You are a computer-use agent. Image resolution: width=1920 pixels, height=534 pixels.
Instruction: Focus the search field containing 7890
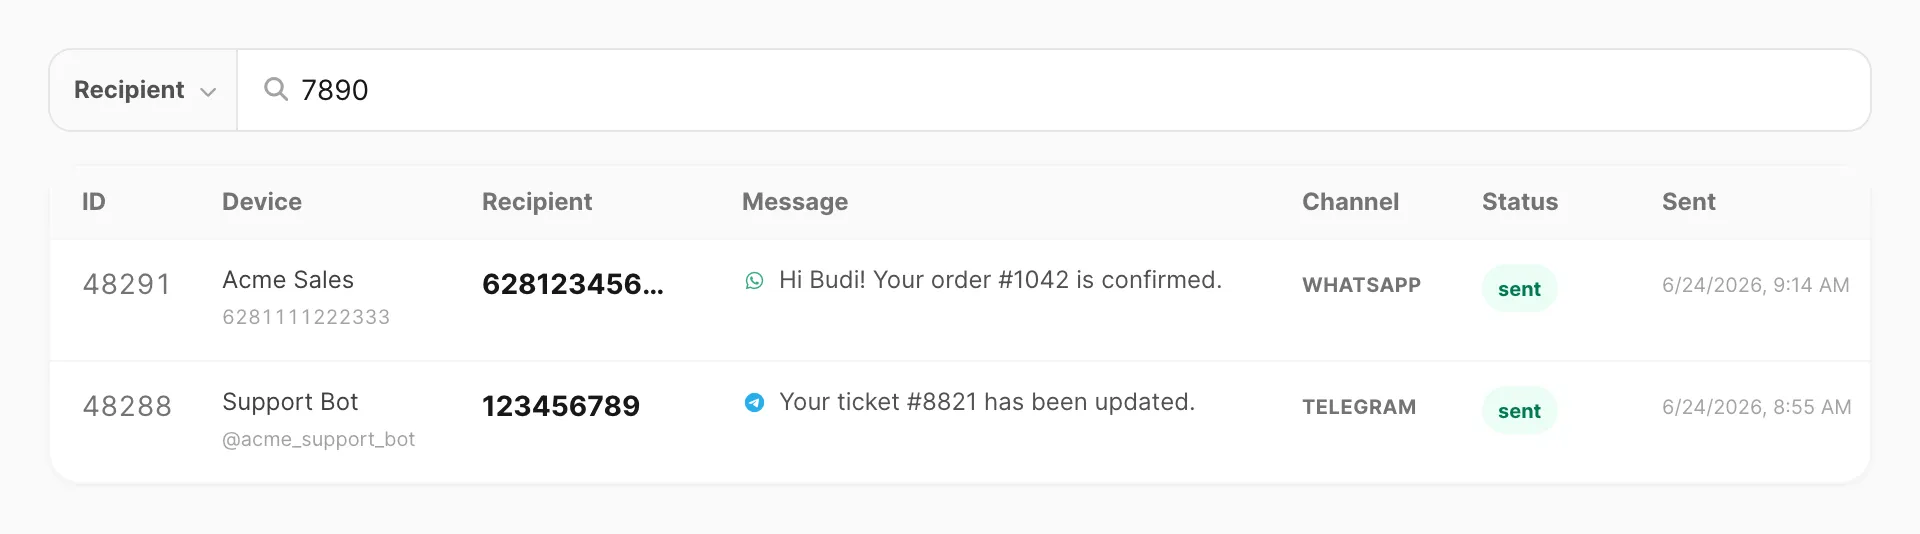pyautogui.click(x=1053, y=90)
